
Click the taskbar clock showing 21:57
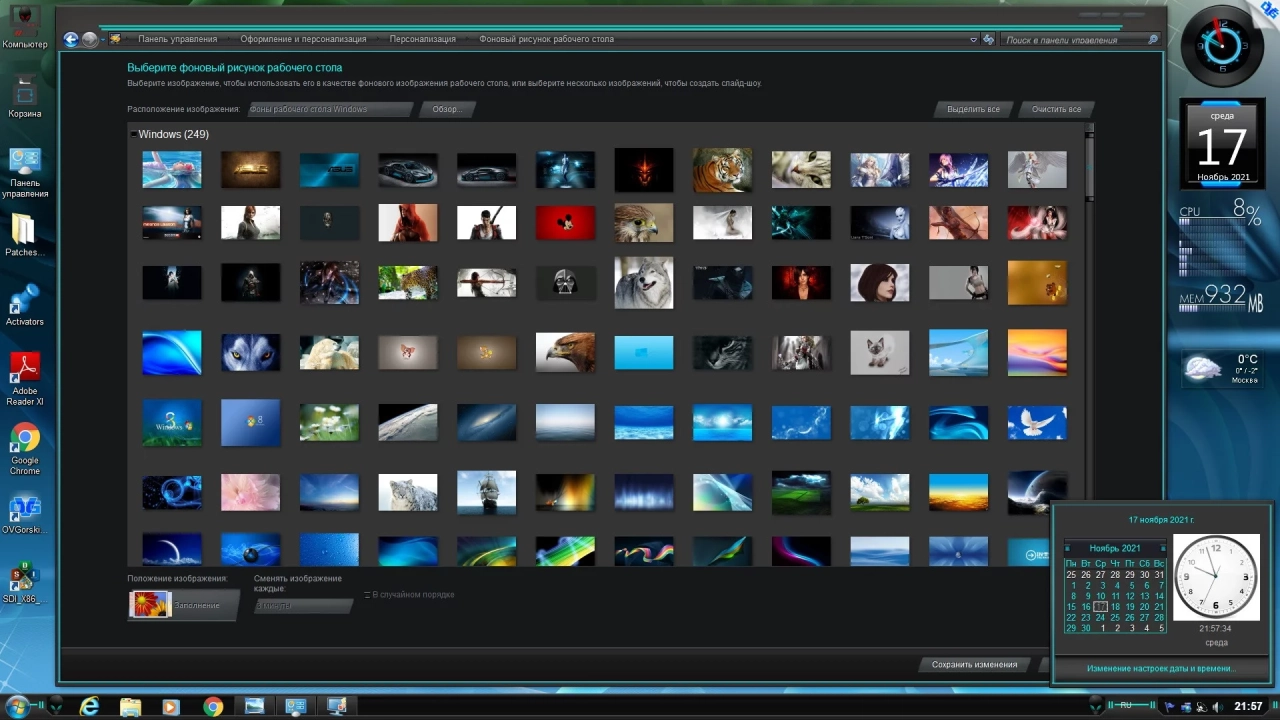[x=1248, y=706]
